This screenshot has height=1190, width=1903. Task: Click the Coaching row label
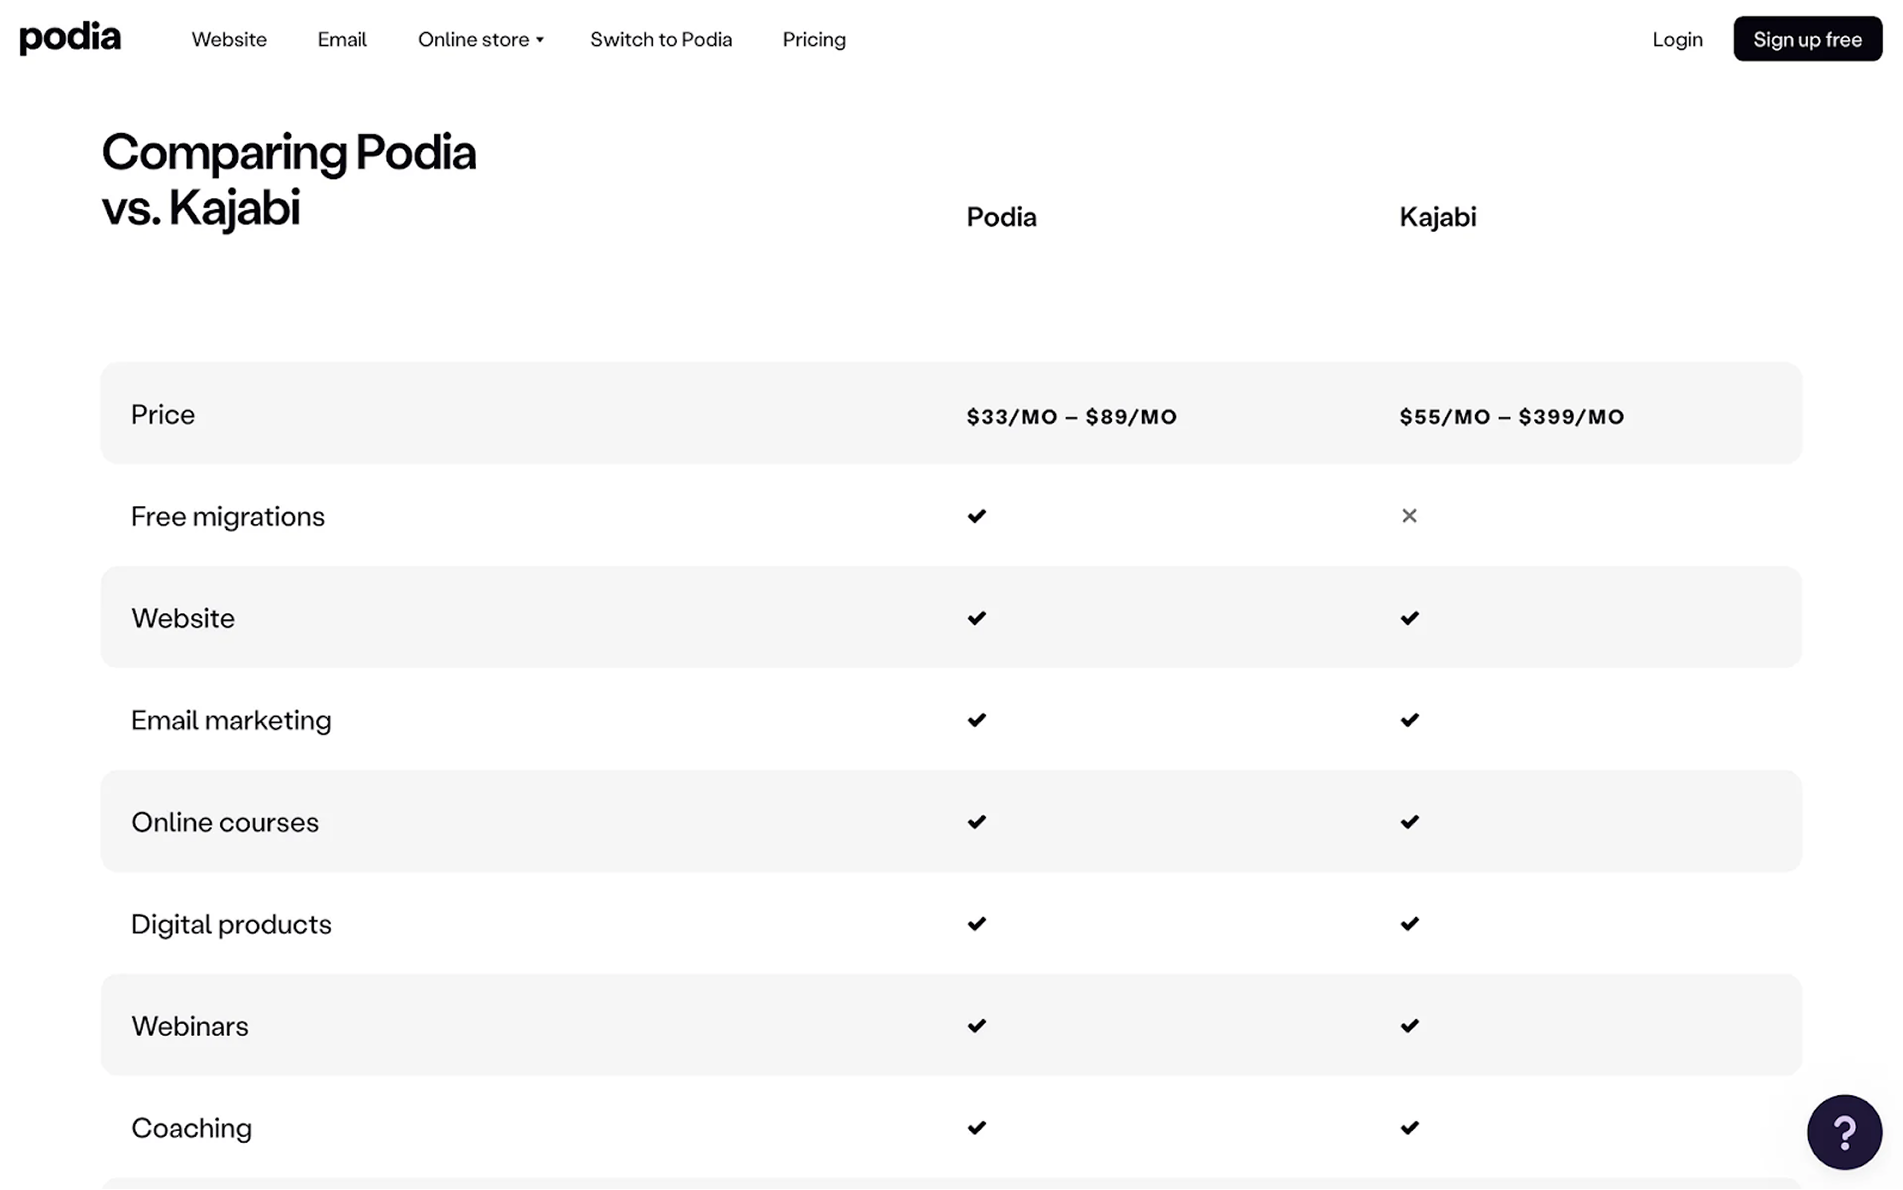(191, 1128)
